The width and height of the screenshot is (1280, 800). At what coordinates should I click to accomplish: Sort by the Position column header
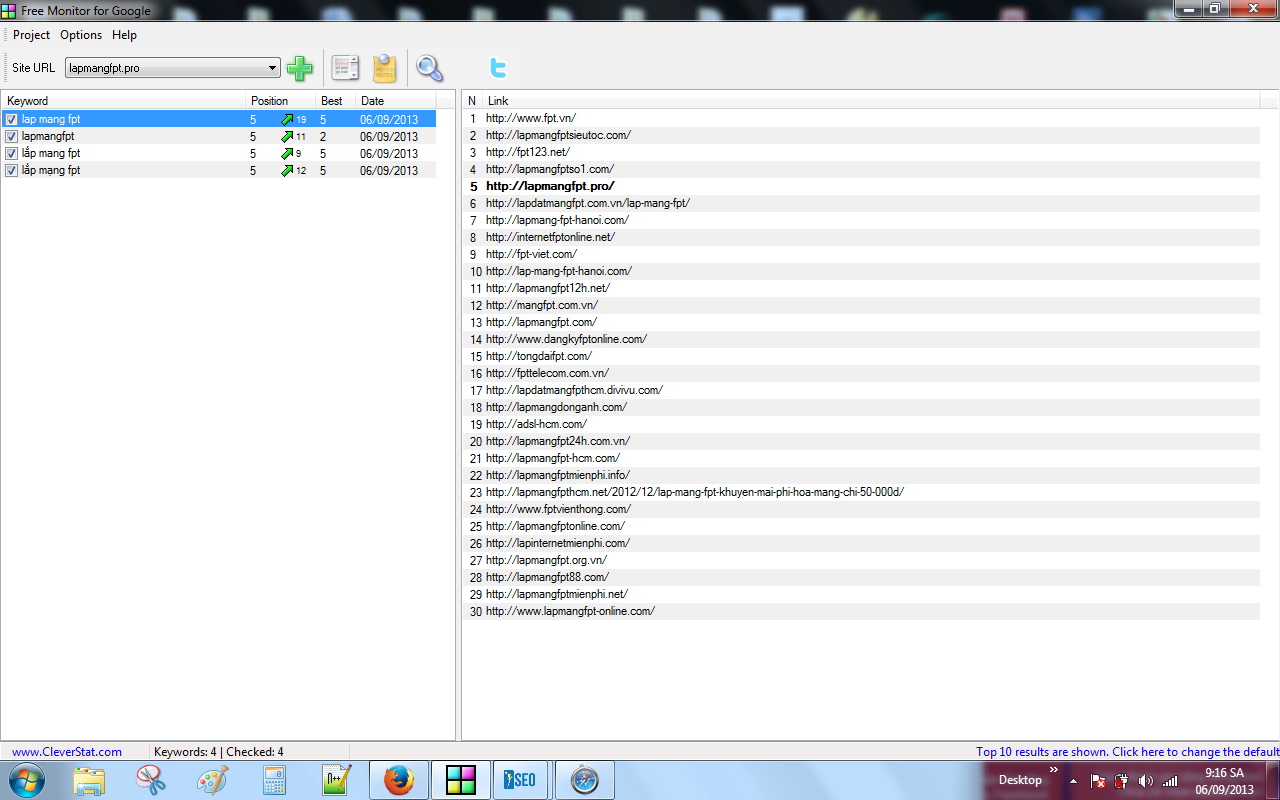click(x=281, y=101)
